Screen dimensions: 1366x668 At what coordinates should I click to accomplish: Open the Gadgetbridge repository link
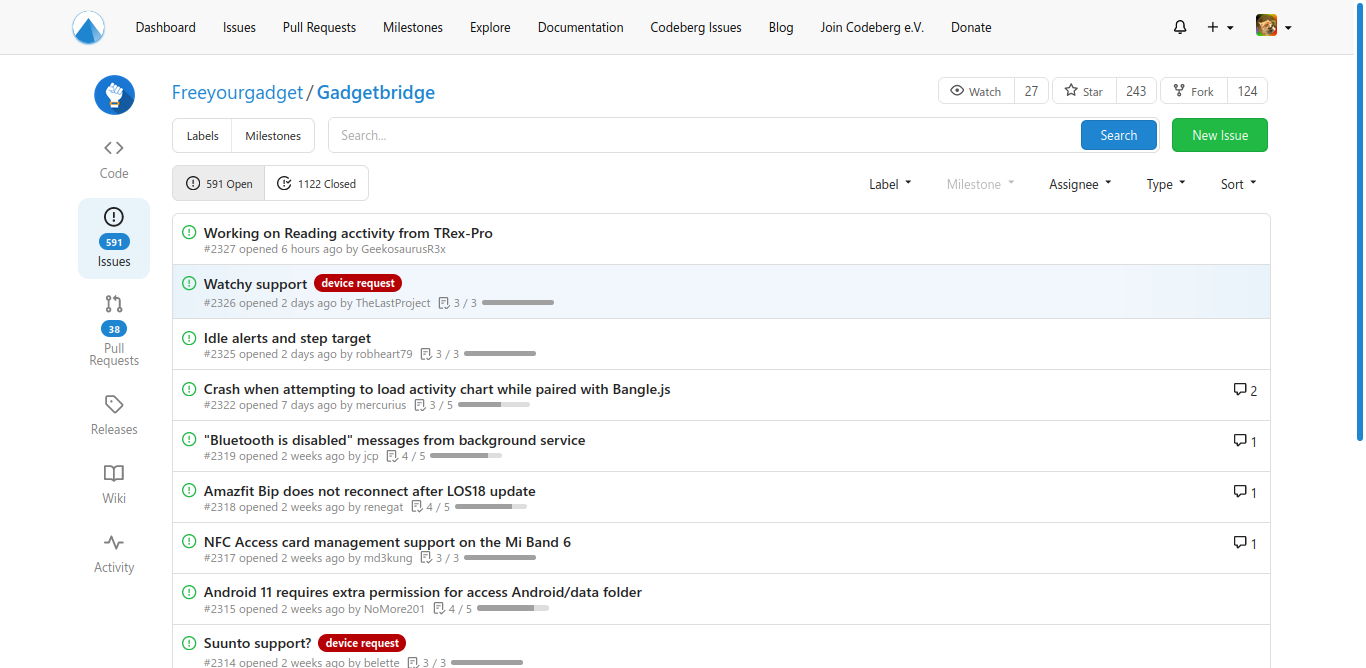(x=376, y=93)
